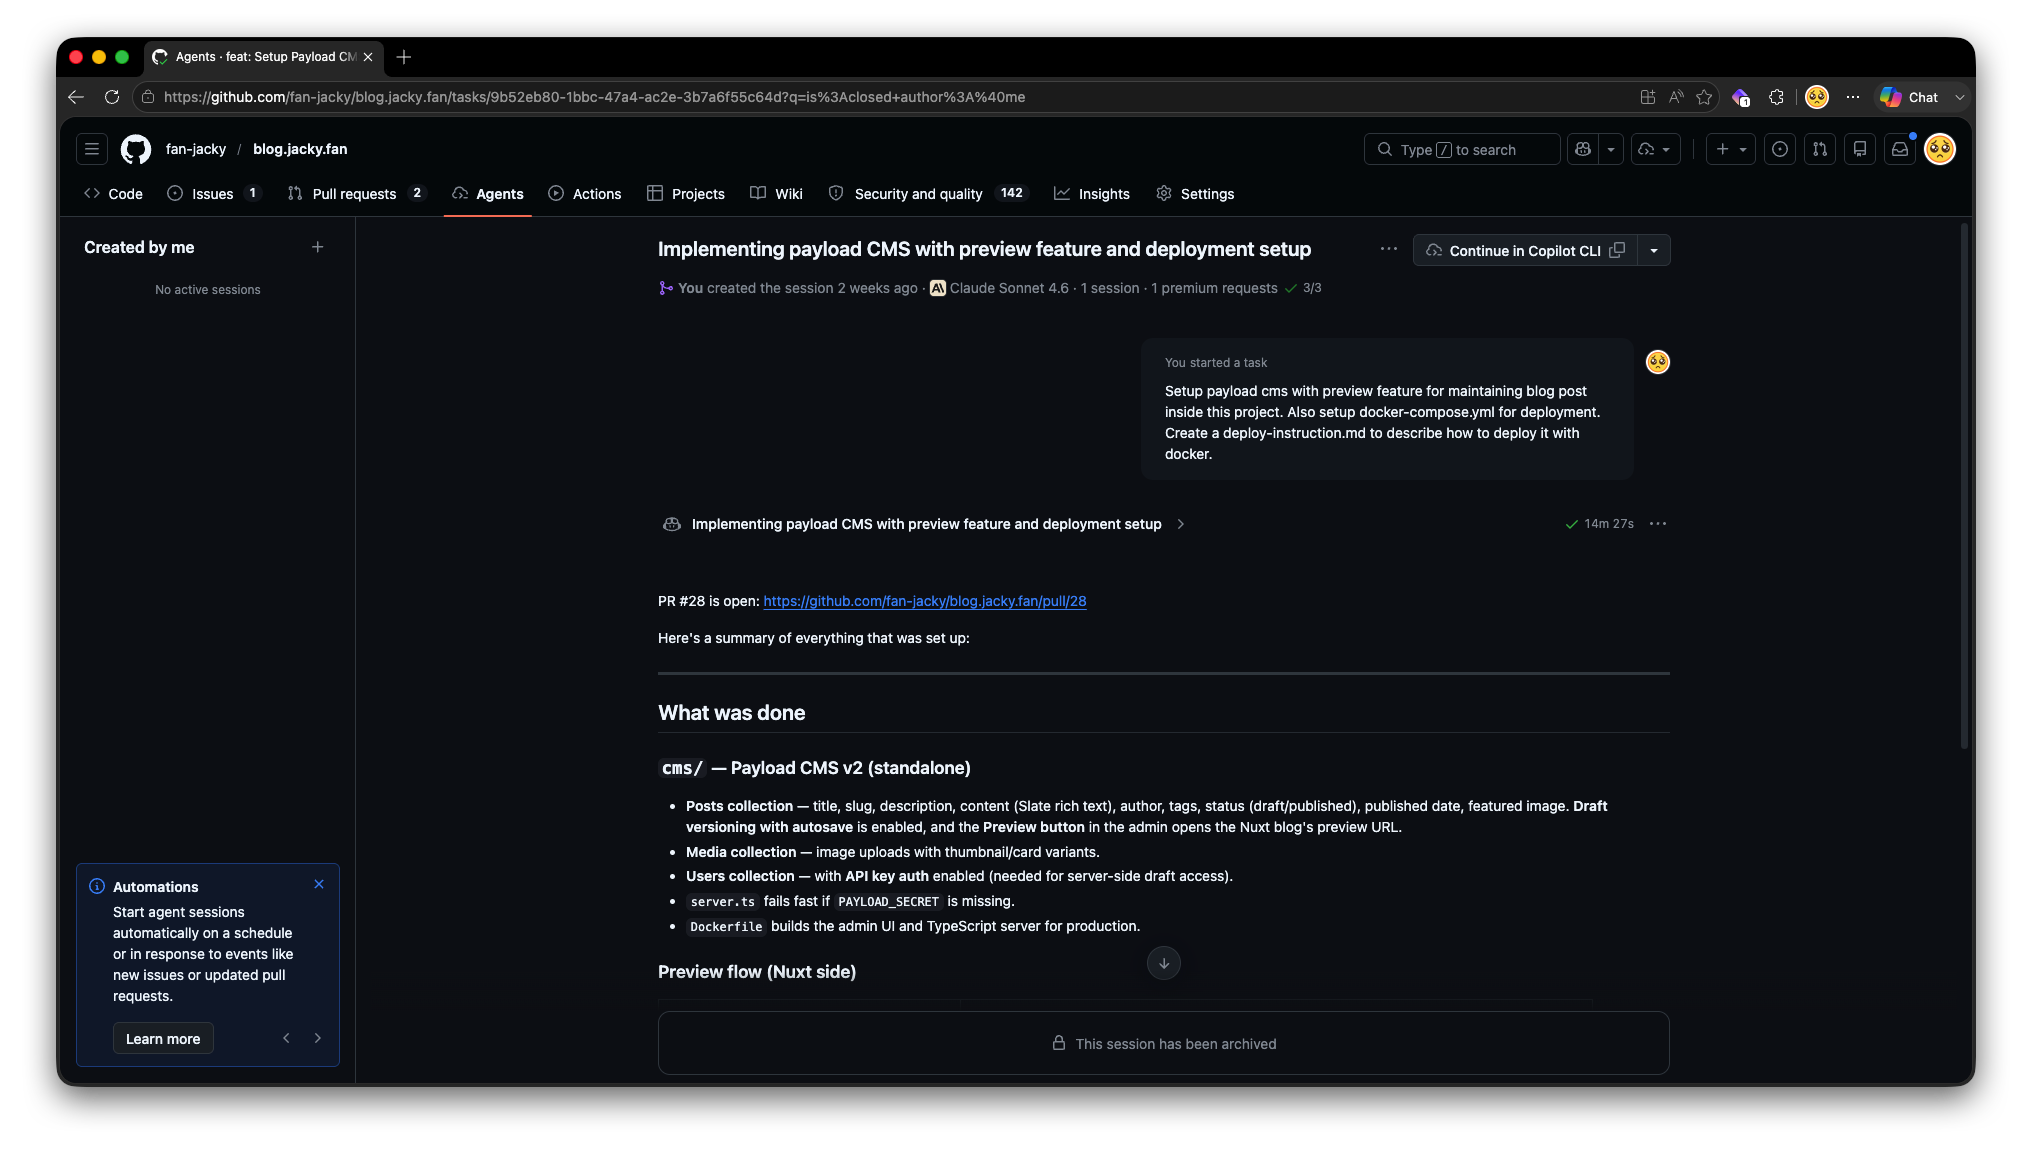Image resolution: width=2032 pixels, height=1162 pixels.
Task: Switch to the Projects tab
Action: [x=686, y=194]
